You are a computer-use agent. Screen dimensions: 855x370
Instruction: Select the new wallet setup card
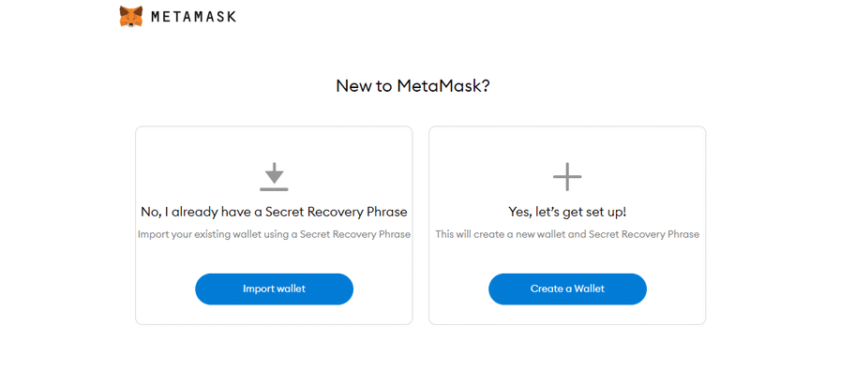coord(567,226)
